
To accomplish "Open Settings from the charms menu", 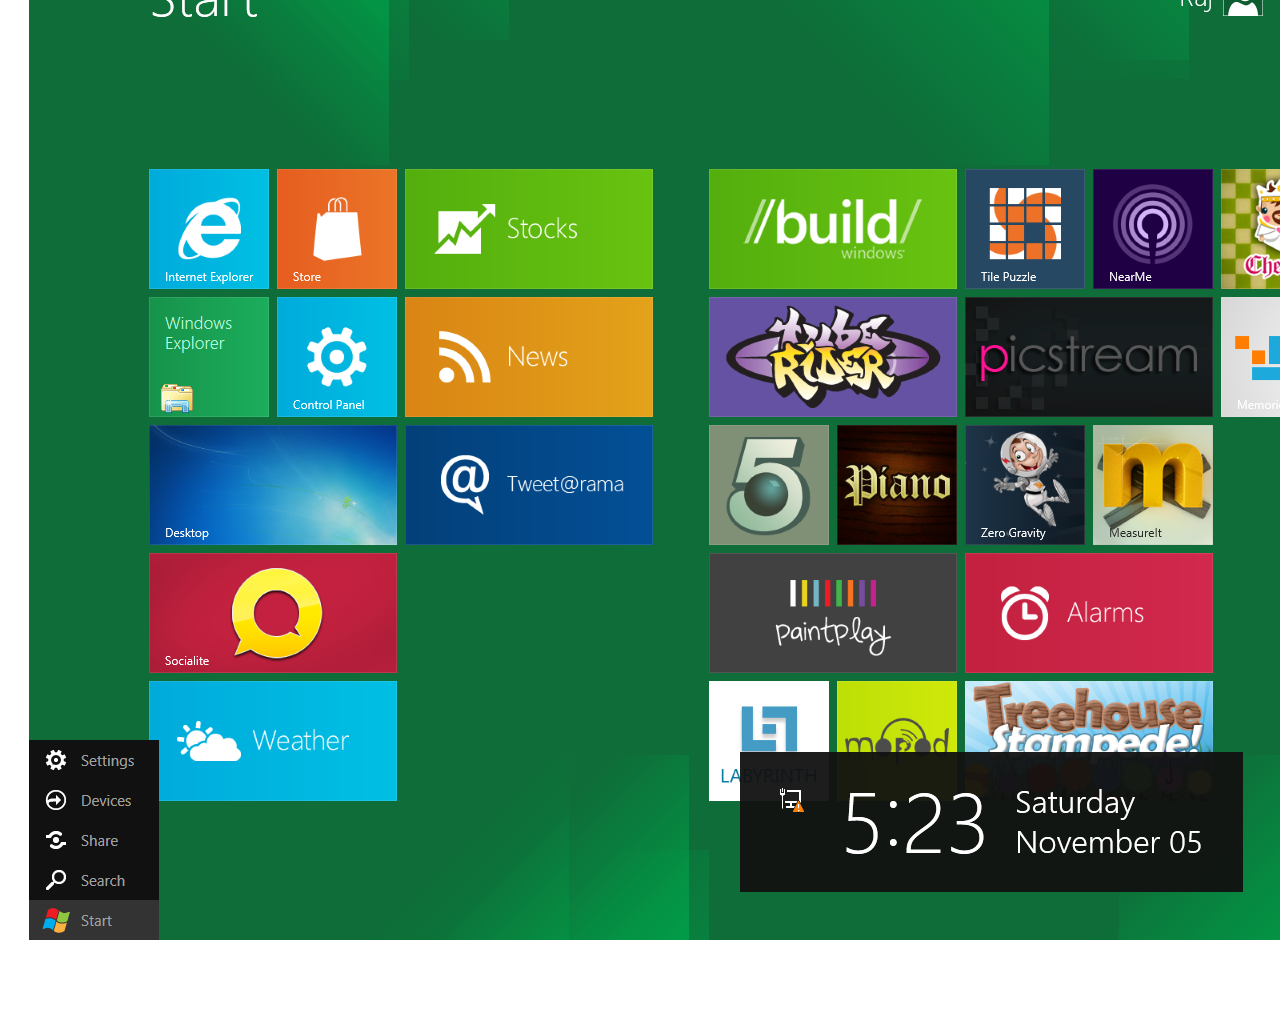I will [94, 760].
